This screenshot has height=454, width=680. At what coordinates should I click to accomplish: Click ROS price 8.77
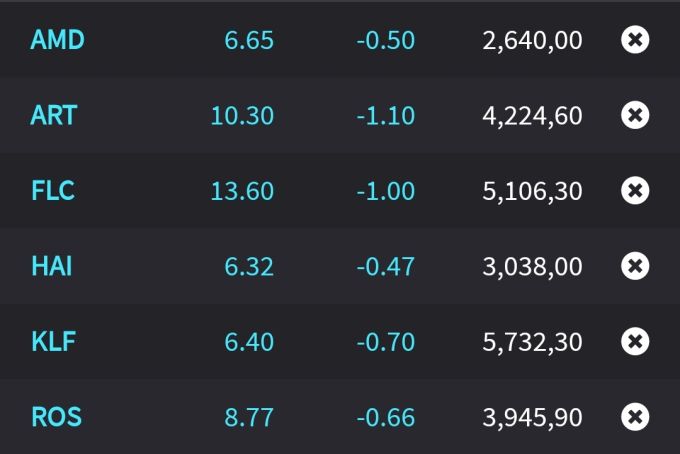249,417
